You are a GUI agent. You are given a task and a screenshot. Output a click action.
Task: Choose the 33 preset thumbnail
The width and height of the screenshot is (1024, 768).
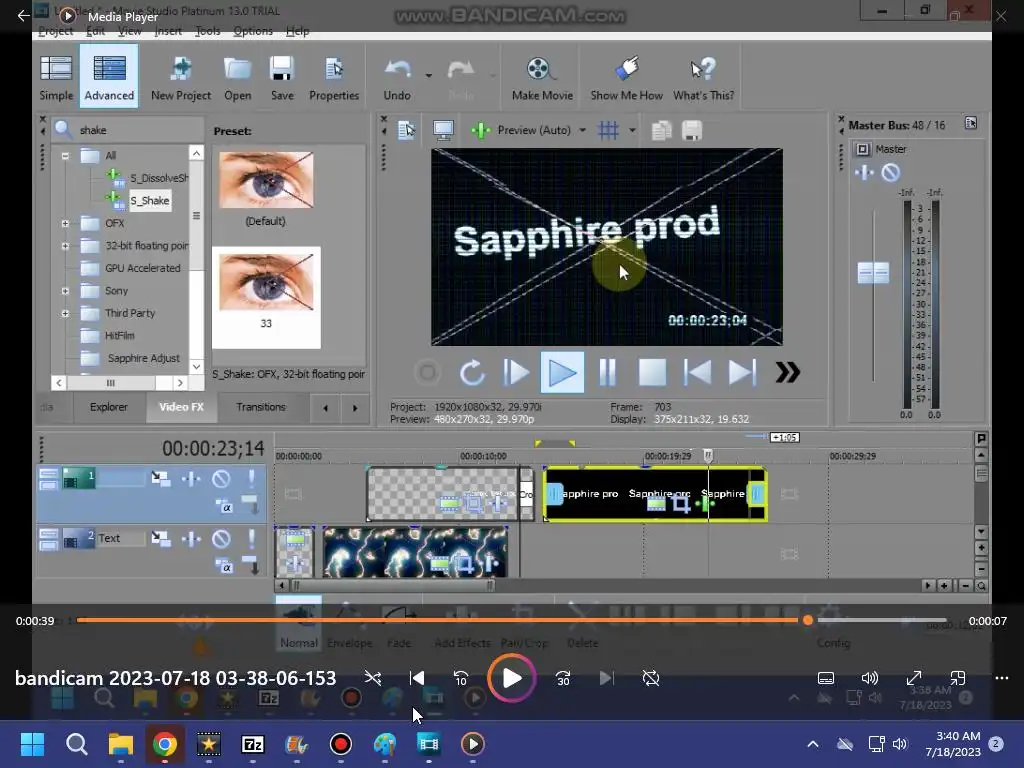coord(266,281)
